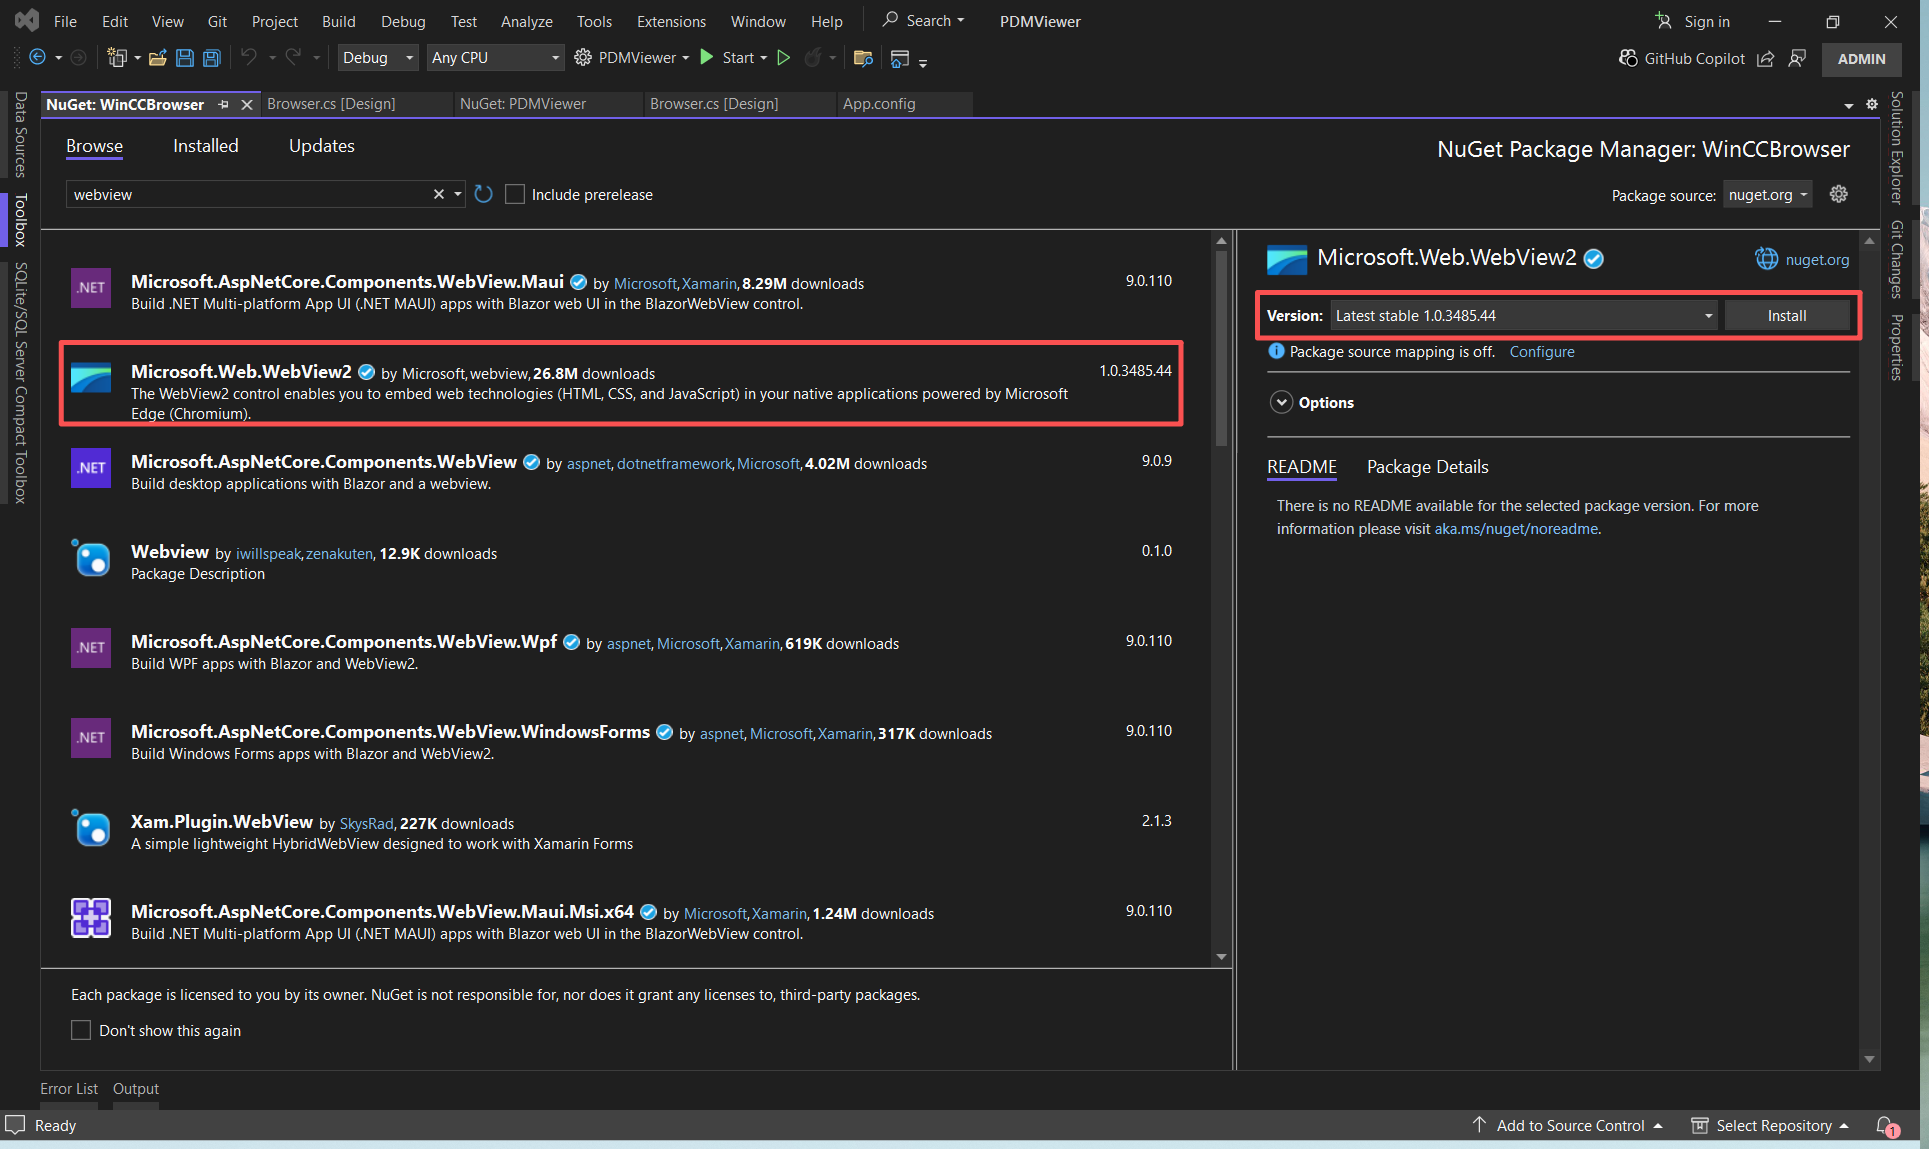This screenshot has width=1929, height=1149.
Task: Click the Visual Studio logo icon
Action: point(27,20)
